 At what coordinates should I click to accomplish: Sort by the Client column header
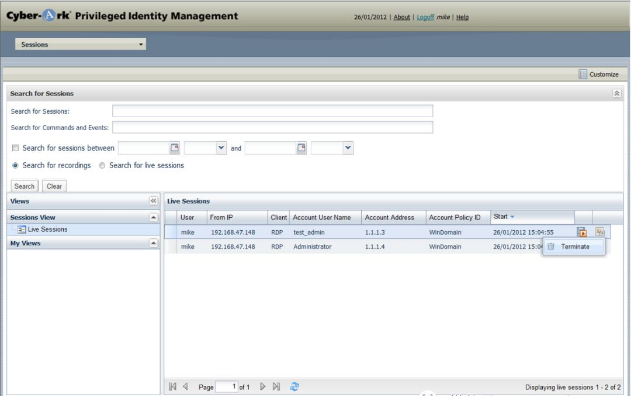(278, 217)
